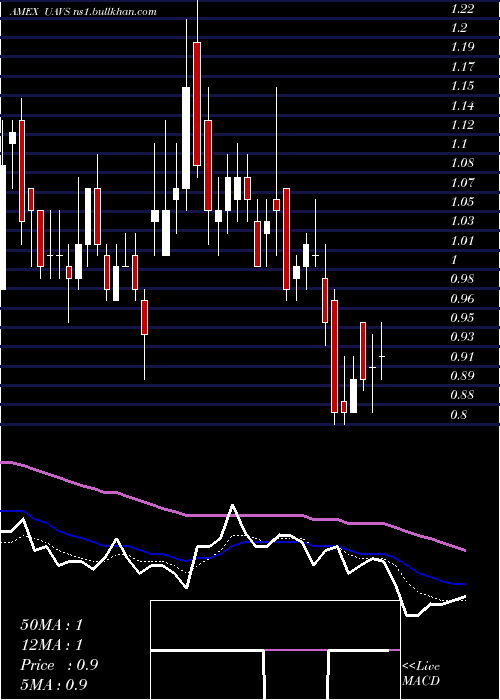Click the 1.15 price axis label
Viewport: 500px width, 700px height.
(463, 86)
